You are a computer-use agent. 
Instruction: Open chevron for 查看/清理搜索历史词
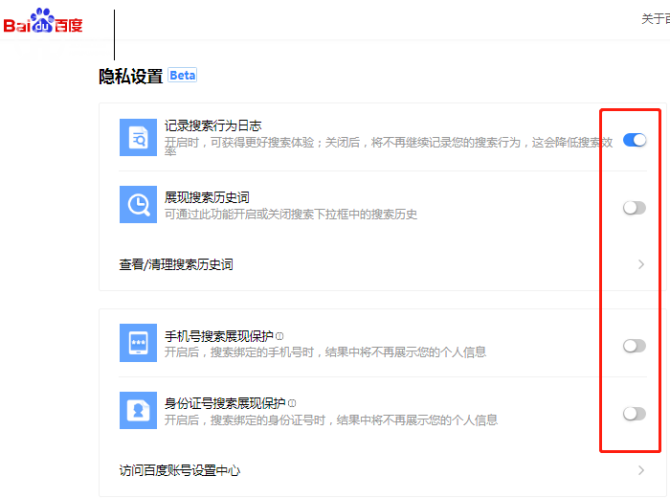[641, 264]
